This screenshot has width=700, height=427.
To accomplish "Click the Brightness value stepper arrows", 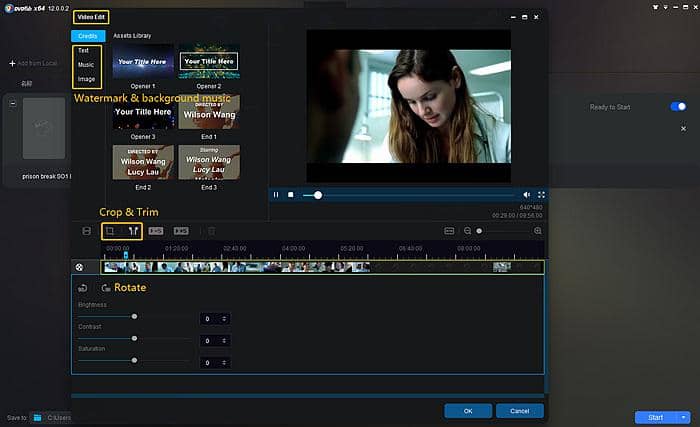I will tap(224, 319).
